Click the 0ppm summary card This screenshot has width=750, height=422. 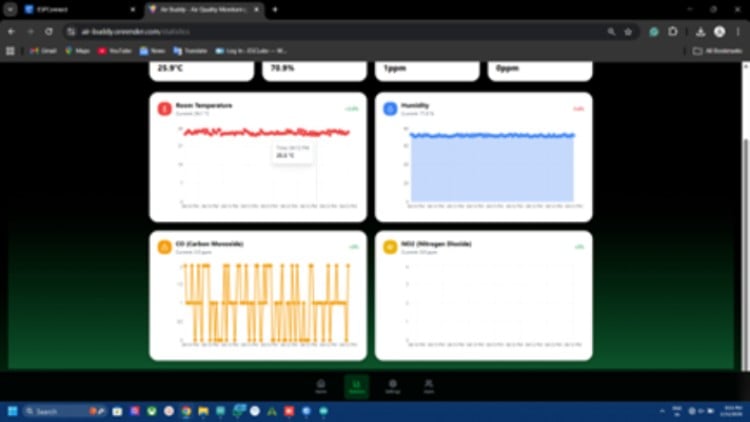pyautogui.click(x=540, y=71)
